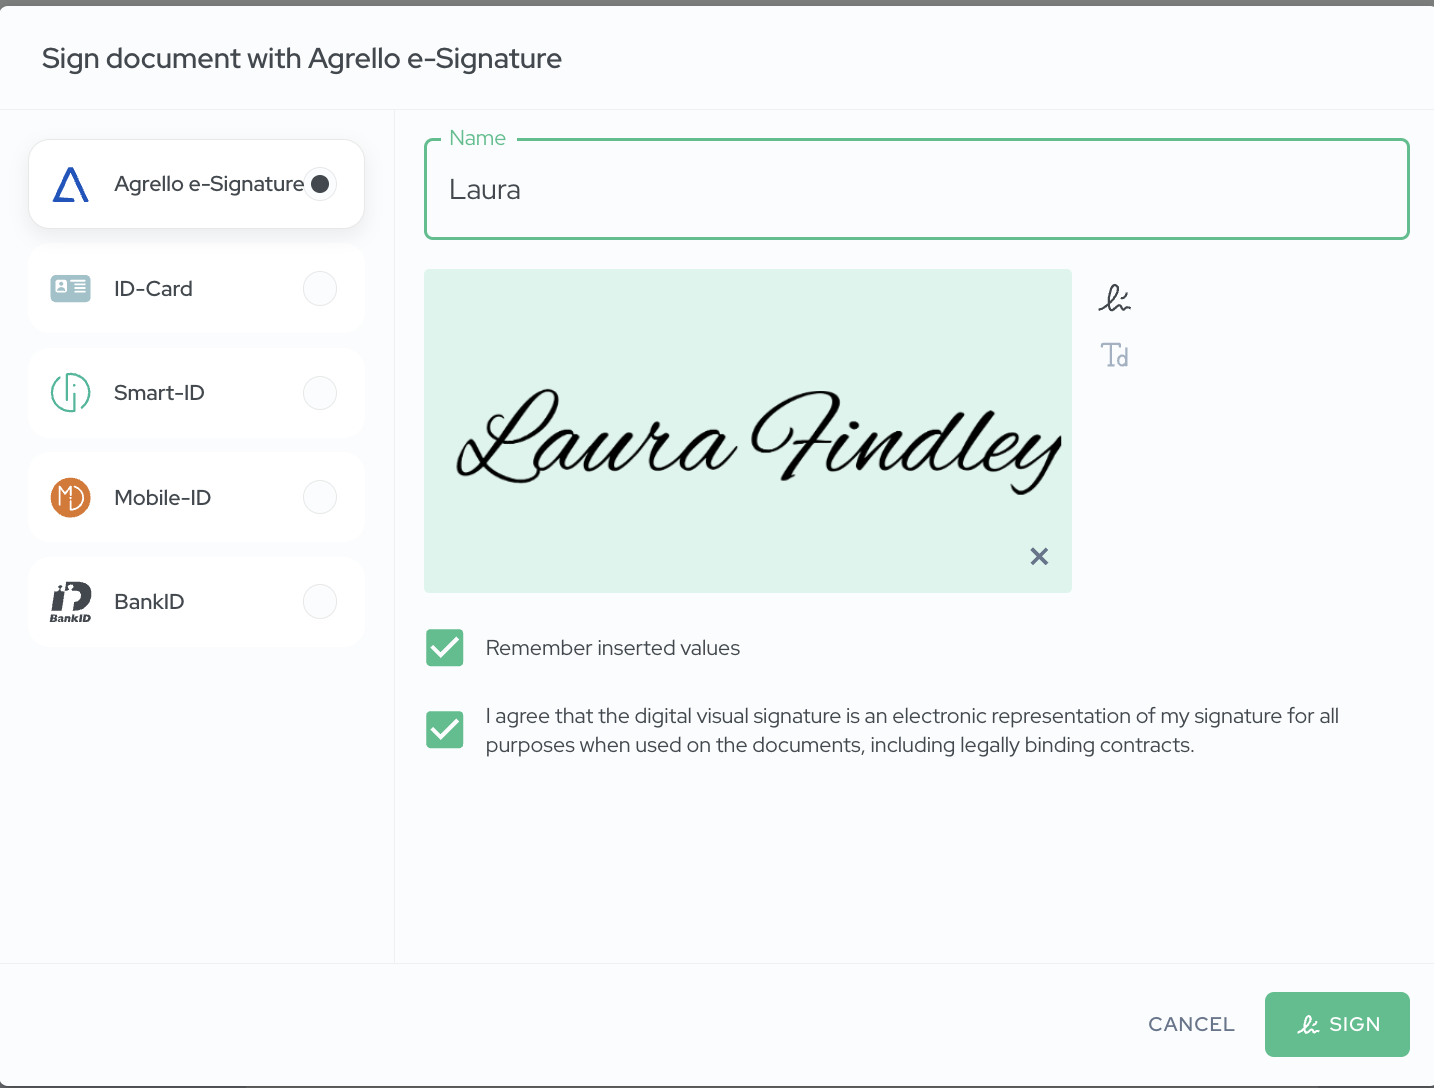
Task: Select the Agrello e-Signature radio button
Action: pyautogui.click(x=320, y=184)
